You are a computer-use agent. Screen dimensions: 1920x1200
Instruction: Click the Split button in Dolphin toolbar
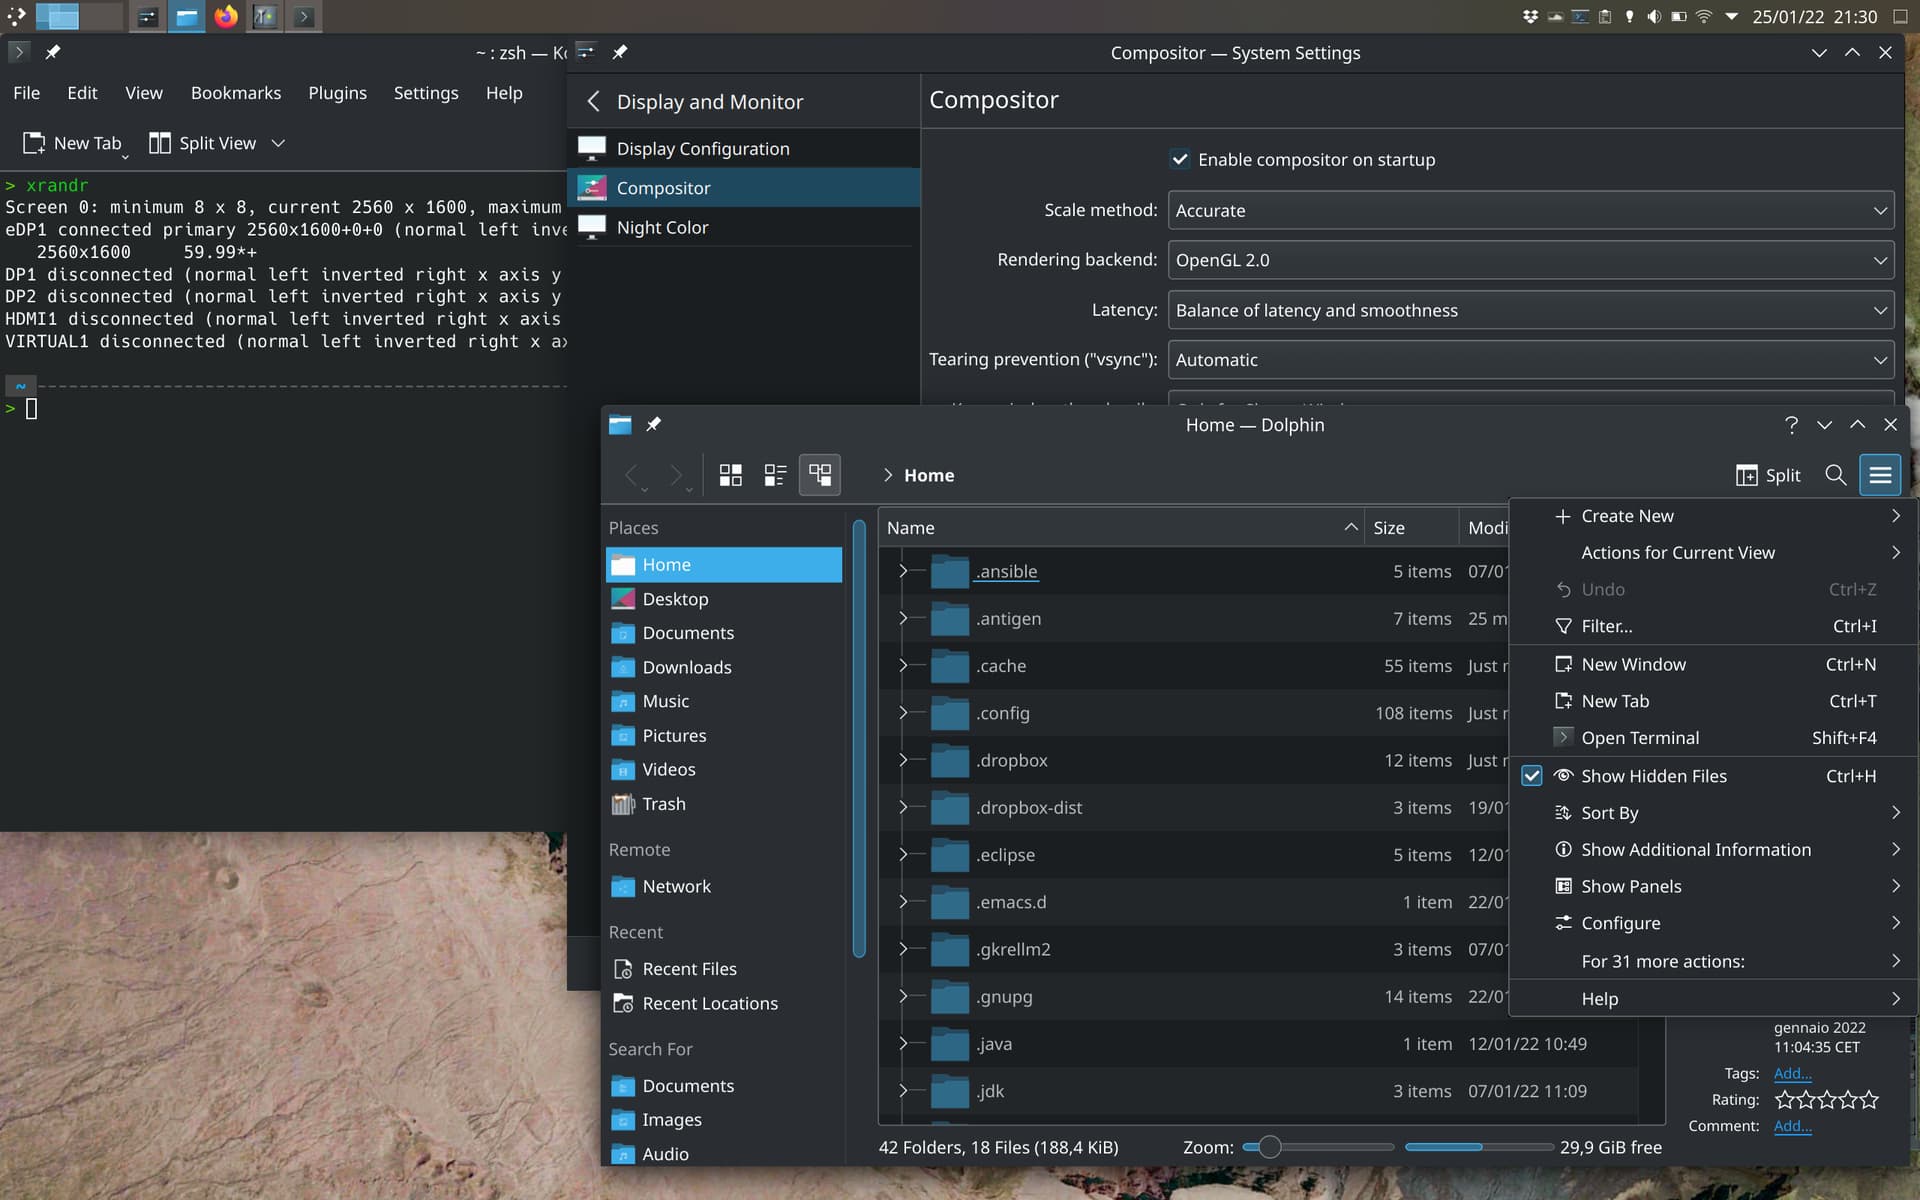coord(1767,475)
